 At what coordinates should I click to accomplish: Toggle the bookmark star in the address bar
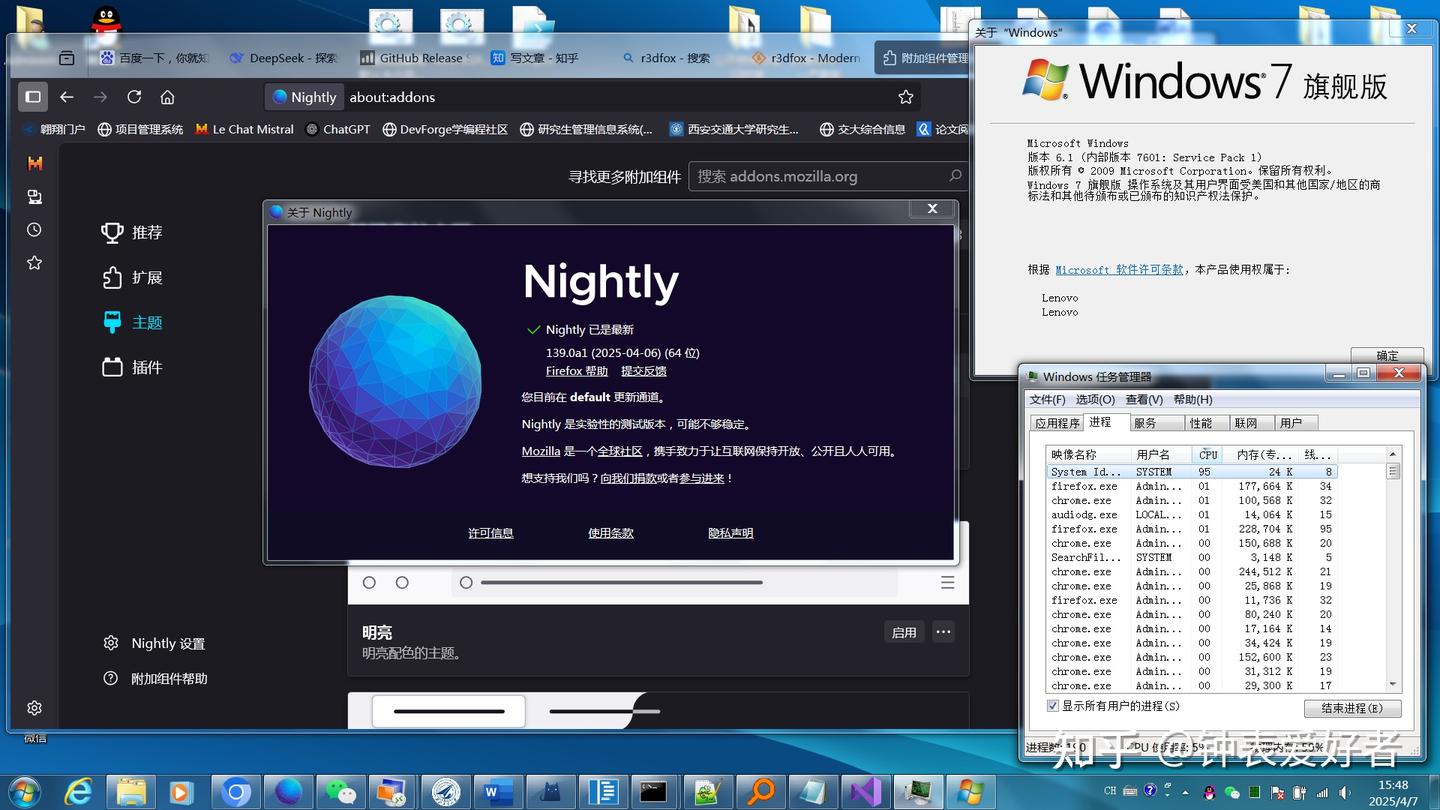pos(905,97)
